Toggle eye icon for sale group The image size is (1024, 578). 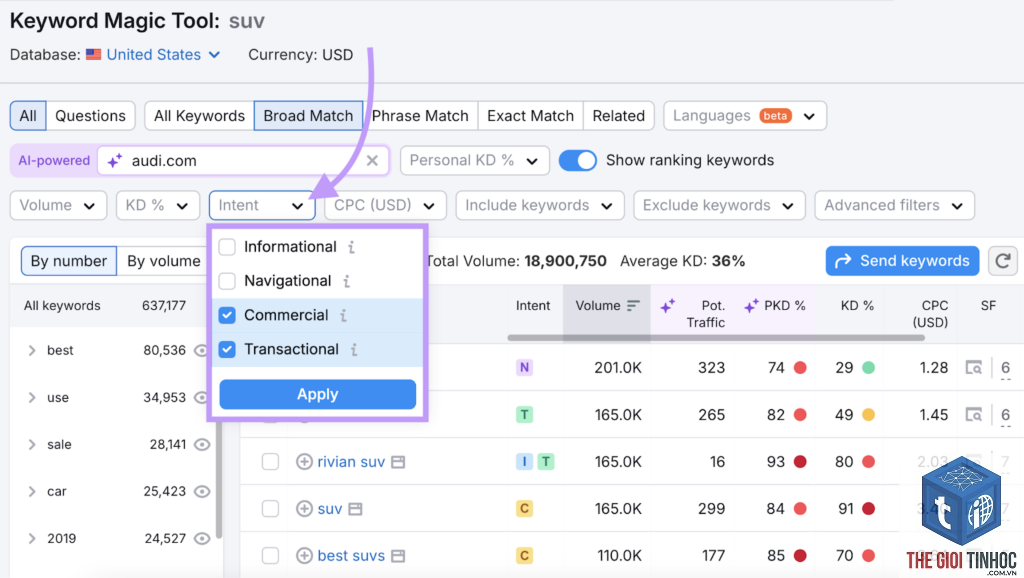tap(202, 445)
